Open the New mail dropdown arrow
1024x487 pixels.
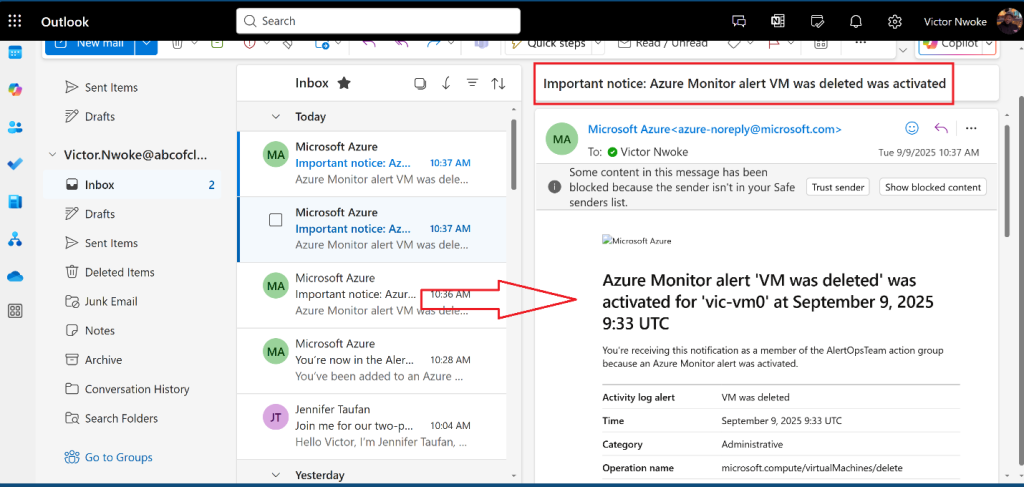pyautogui.click(x=147, y=43)
